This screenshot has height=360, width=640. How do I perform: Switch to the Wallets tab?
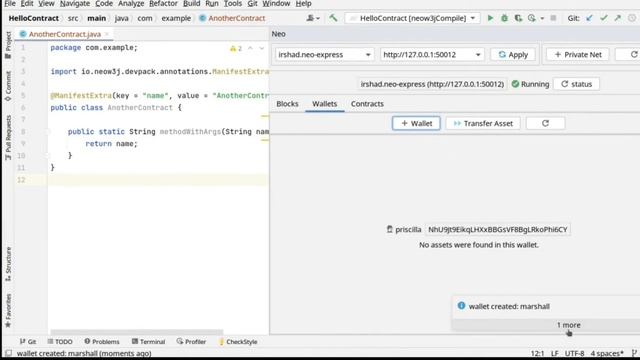[324, 104]
